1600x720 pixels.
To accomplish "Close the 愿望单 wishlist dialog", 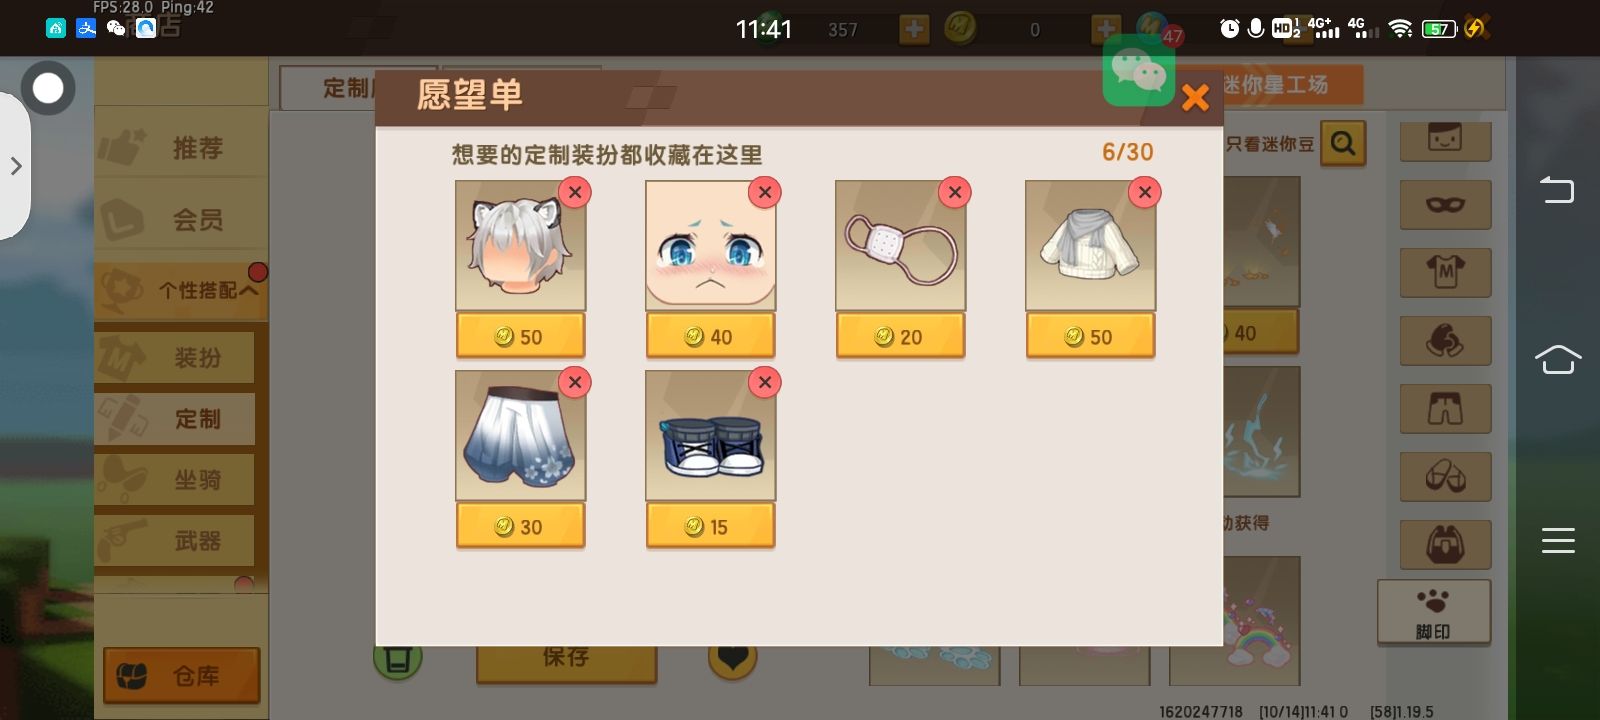I will click(1195, 98).
